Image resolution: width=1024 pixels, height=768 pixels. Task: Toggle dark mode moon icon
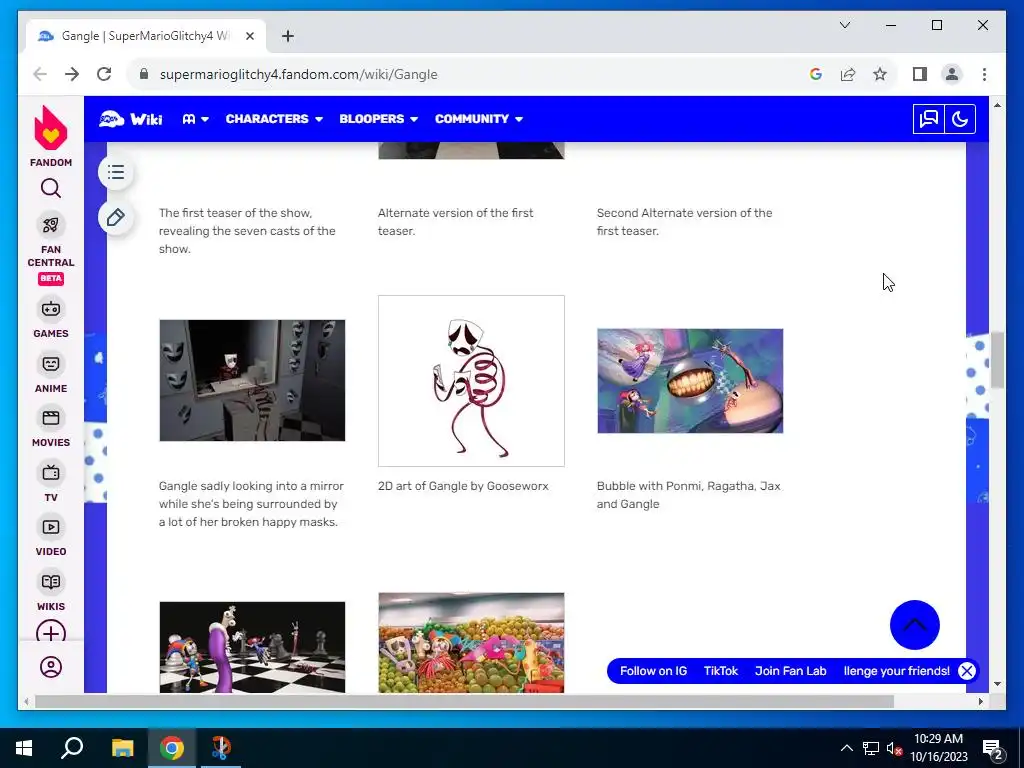(960, 119)
